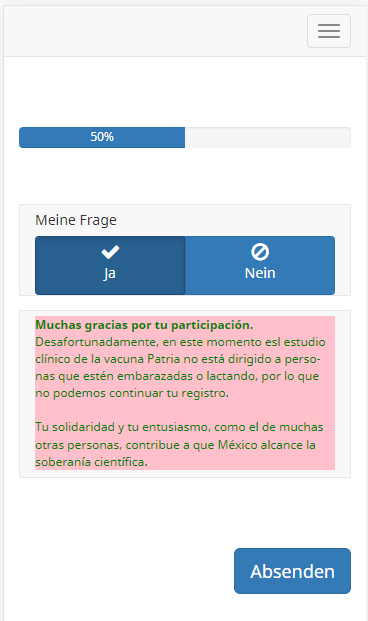Click the checkmark icon above Ja
This screenshot has width=368, height=621.
(110, 252)
